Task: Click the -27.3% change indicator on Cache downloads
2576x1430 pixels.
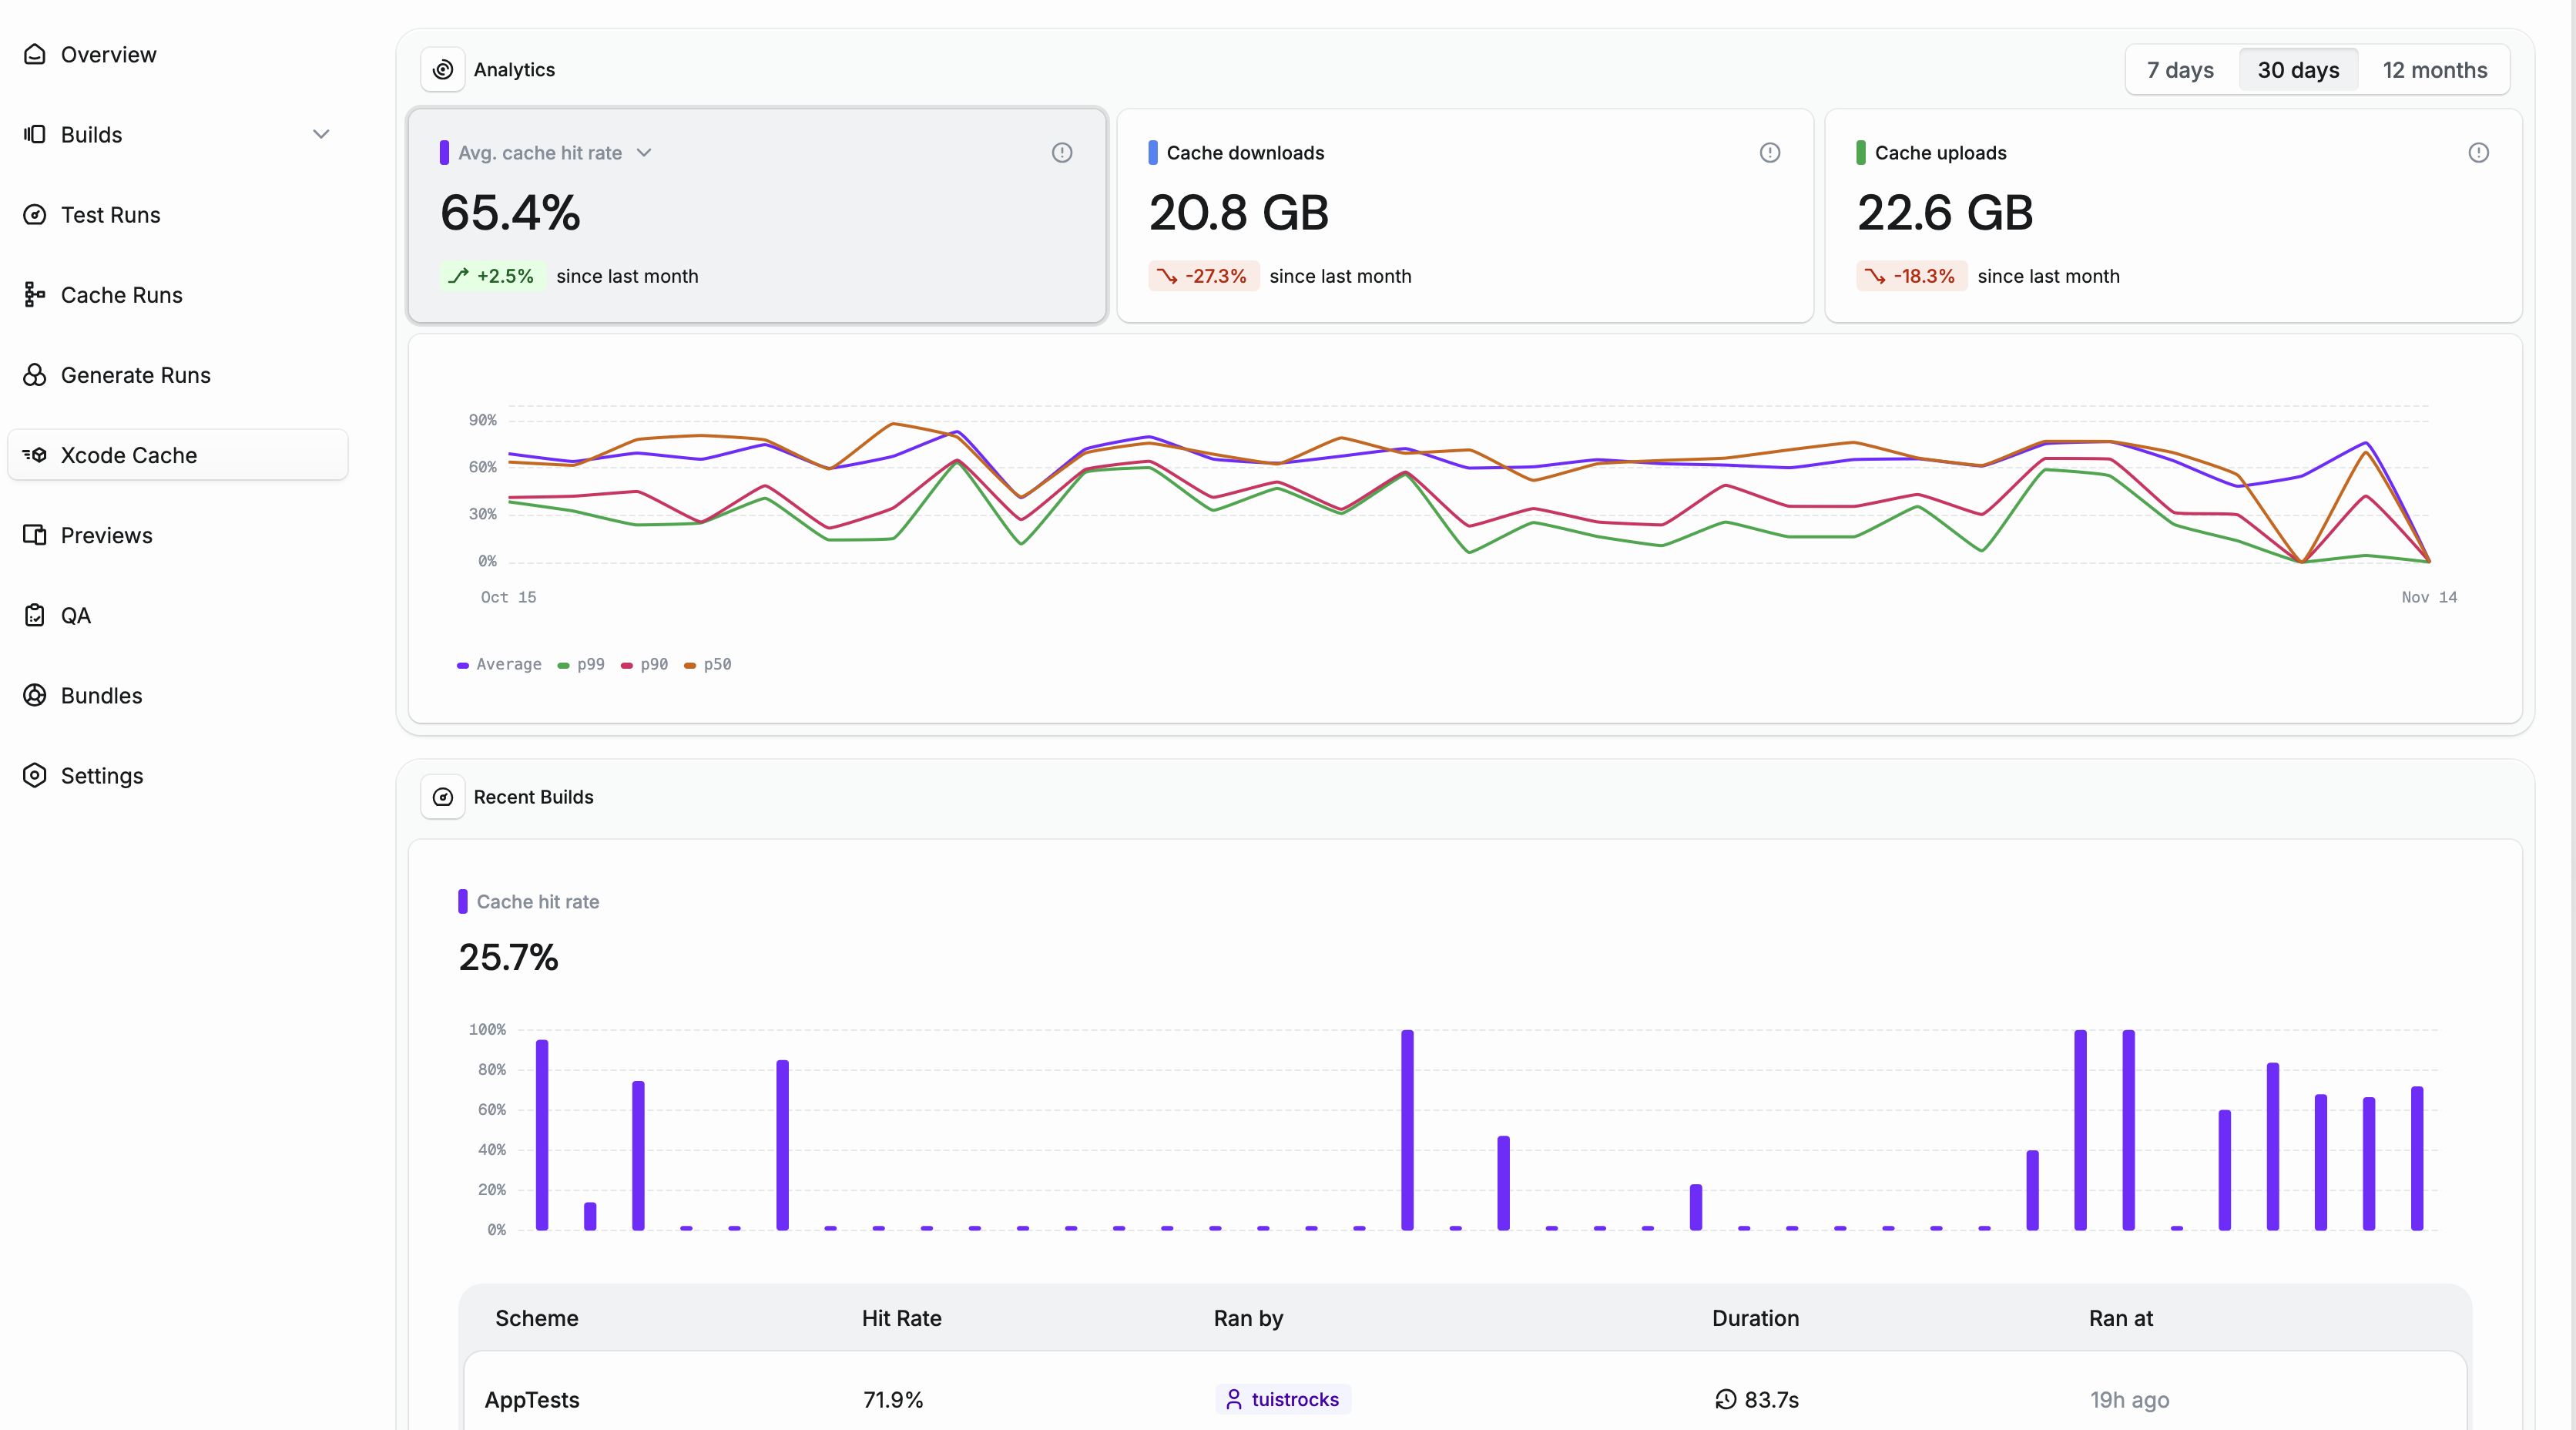Action: (1203, 276)
